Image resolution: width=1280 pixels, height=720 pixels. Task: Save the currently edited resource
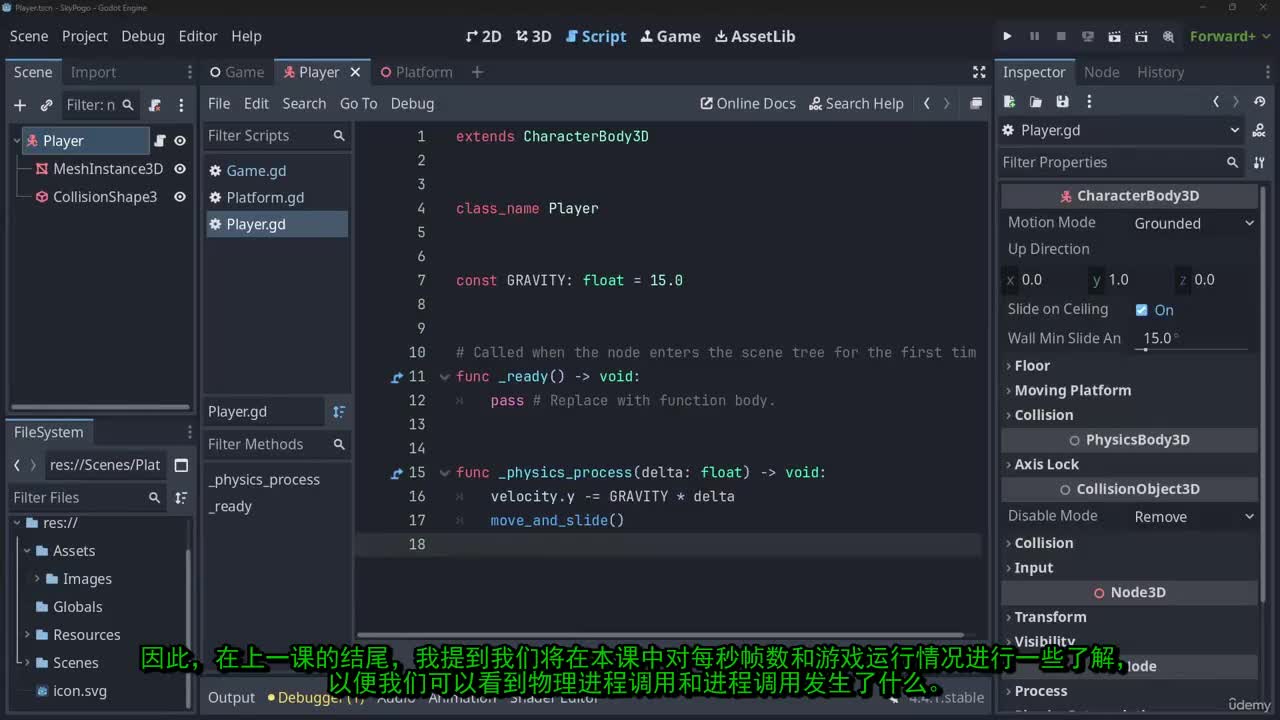tap(1063, 101)
